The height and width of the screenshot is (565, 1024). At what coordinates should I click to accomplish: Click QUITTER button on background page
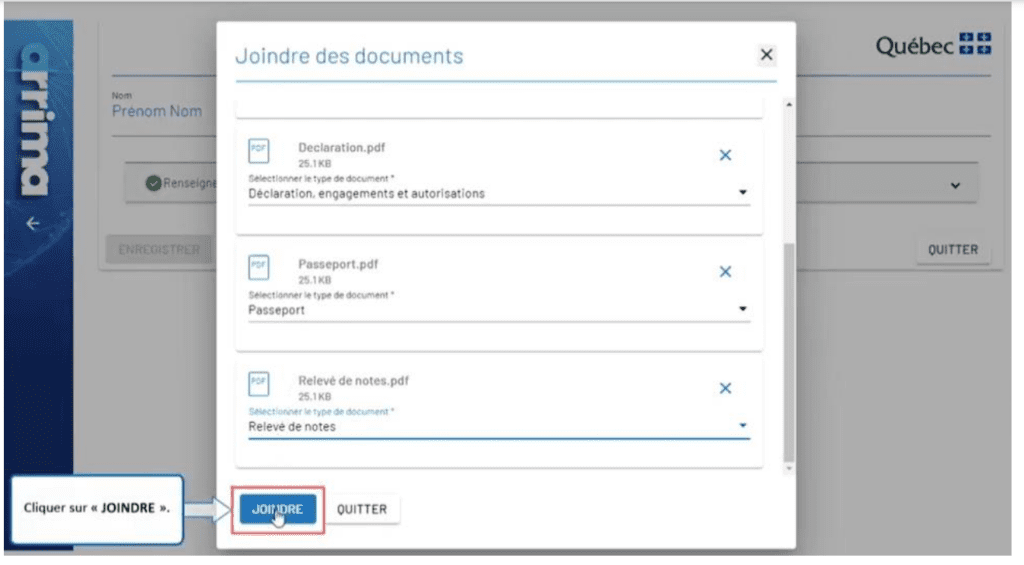953,250
